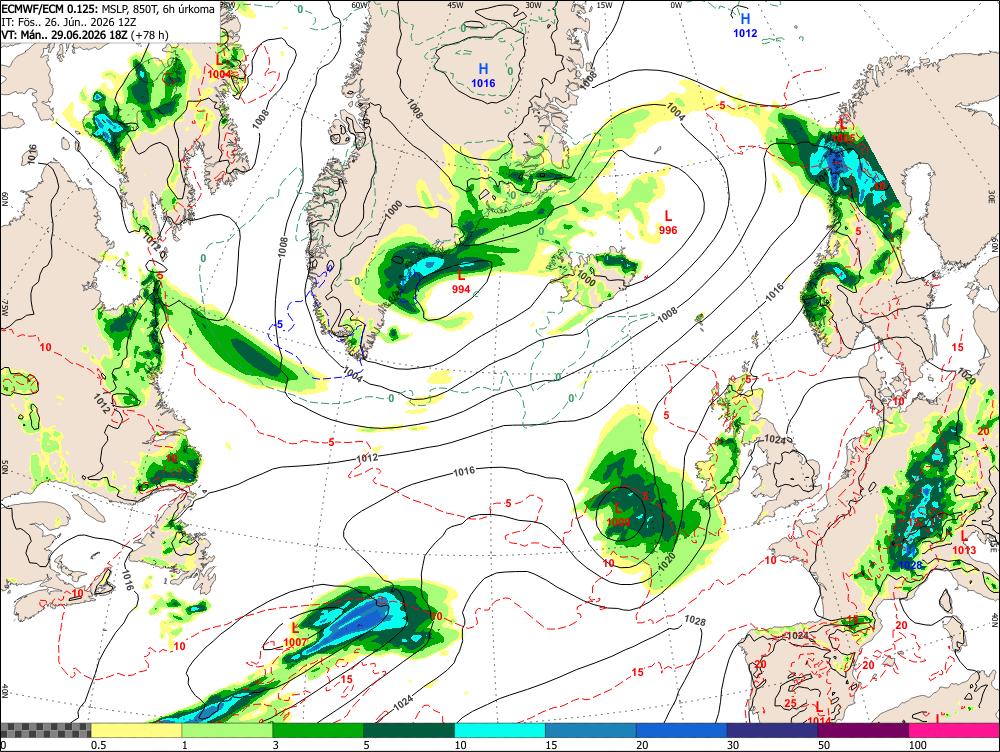Click the L 1007 low in the Atlantic
The width and height of the screenshot is (1000, 752).
click(x=295, y=635)
